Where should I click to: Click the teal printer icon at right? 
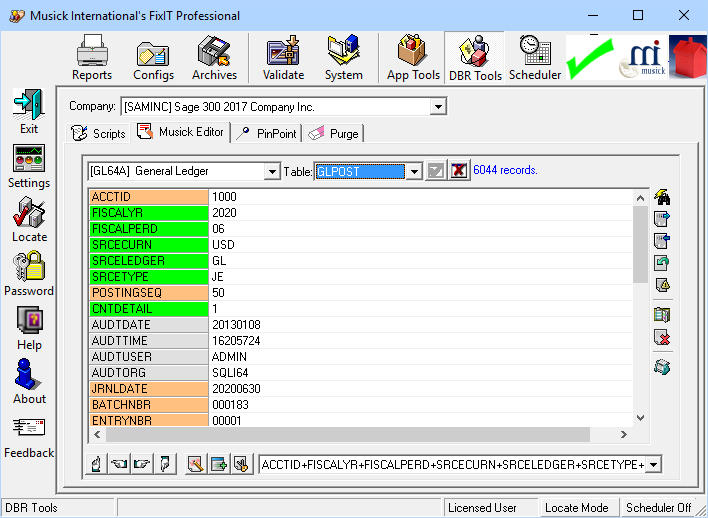click(x=662, y=367)
